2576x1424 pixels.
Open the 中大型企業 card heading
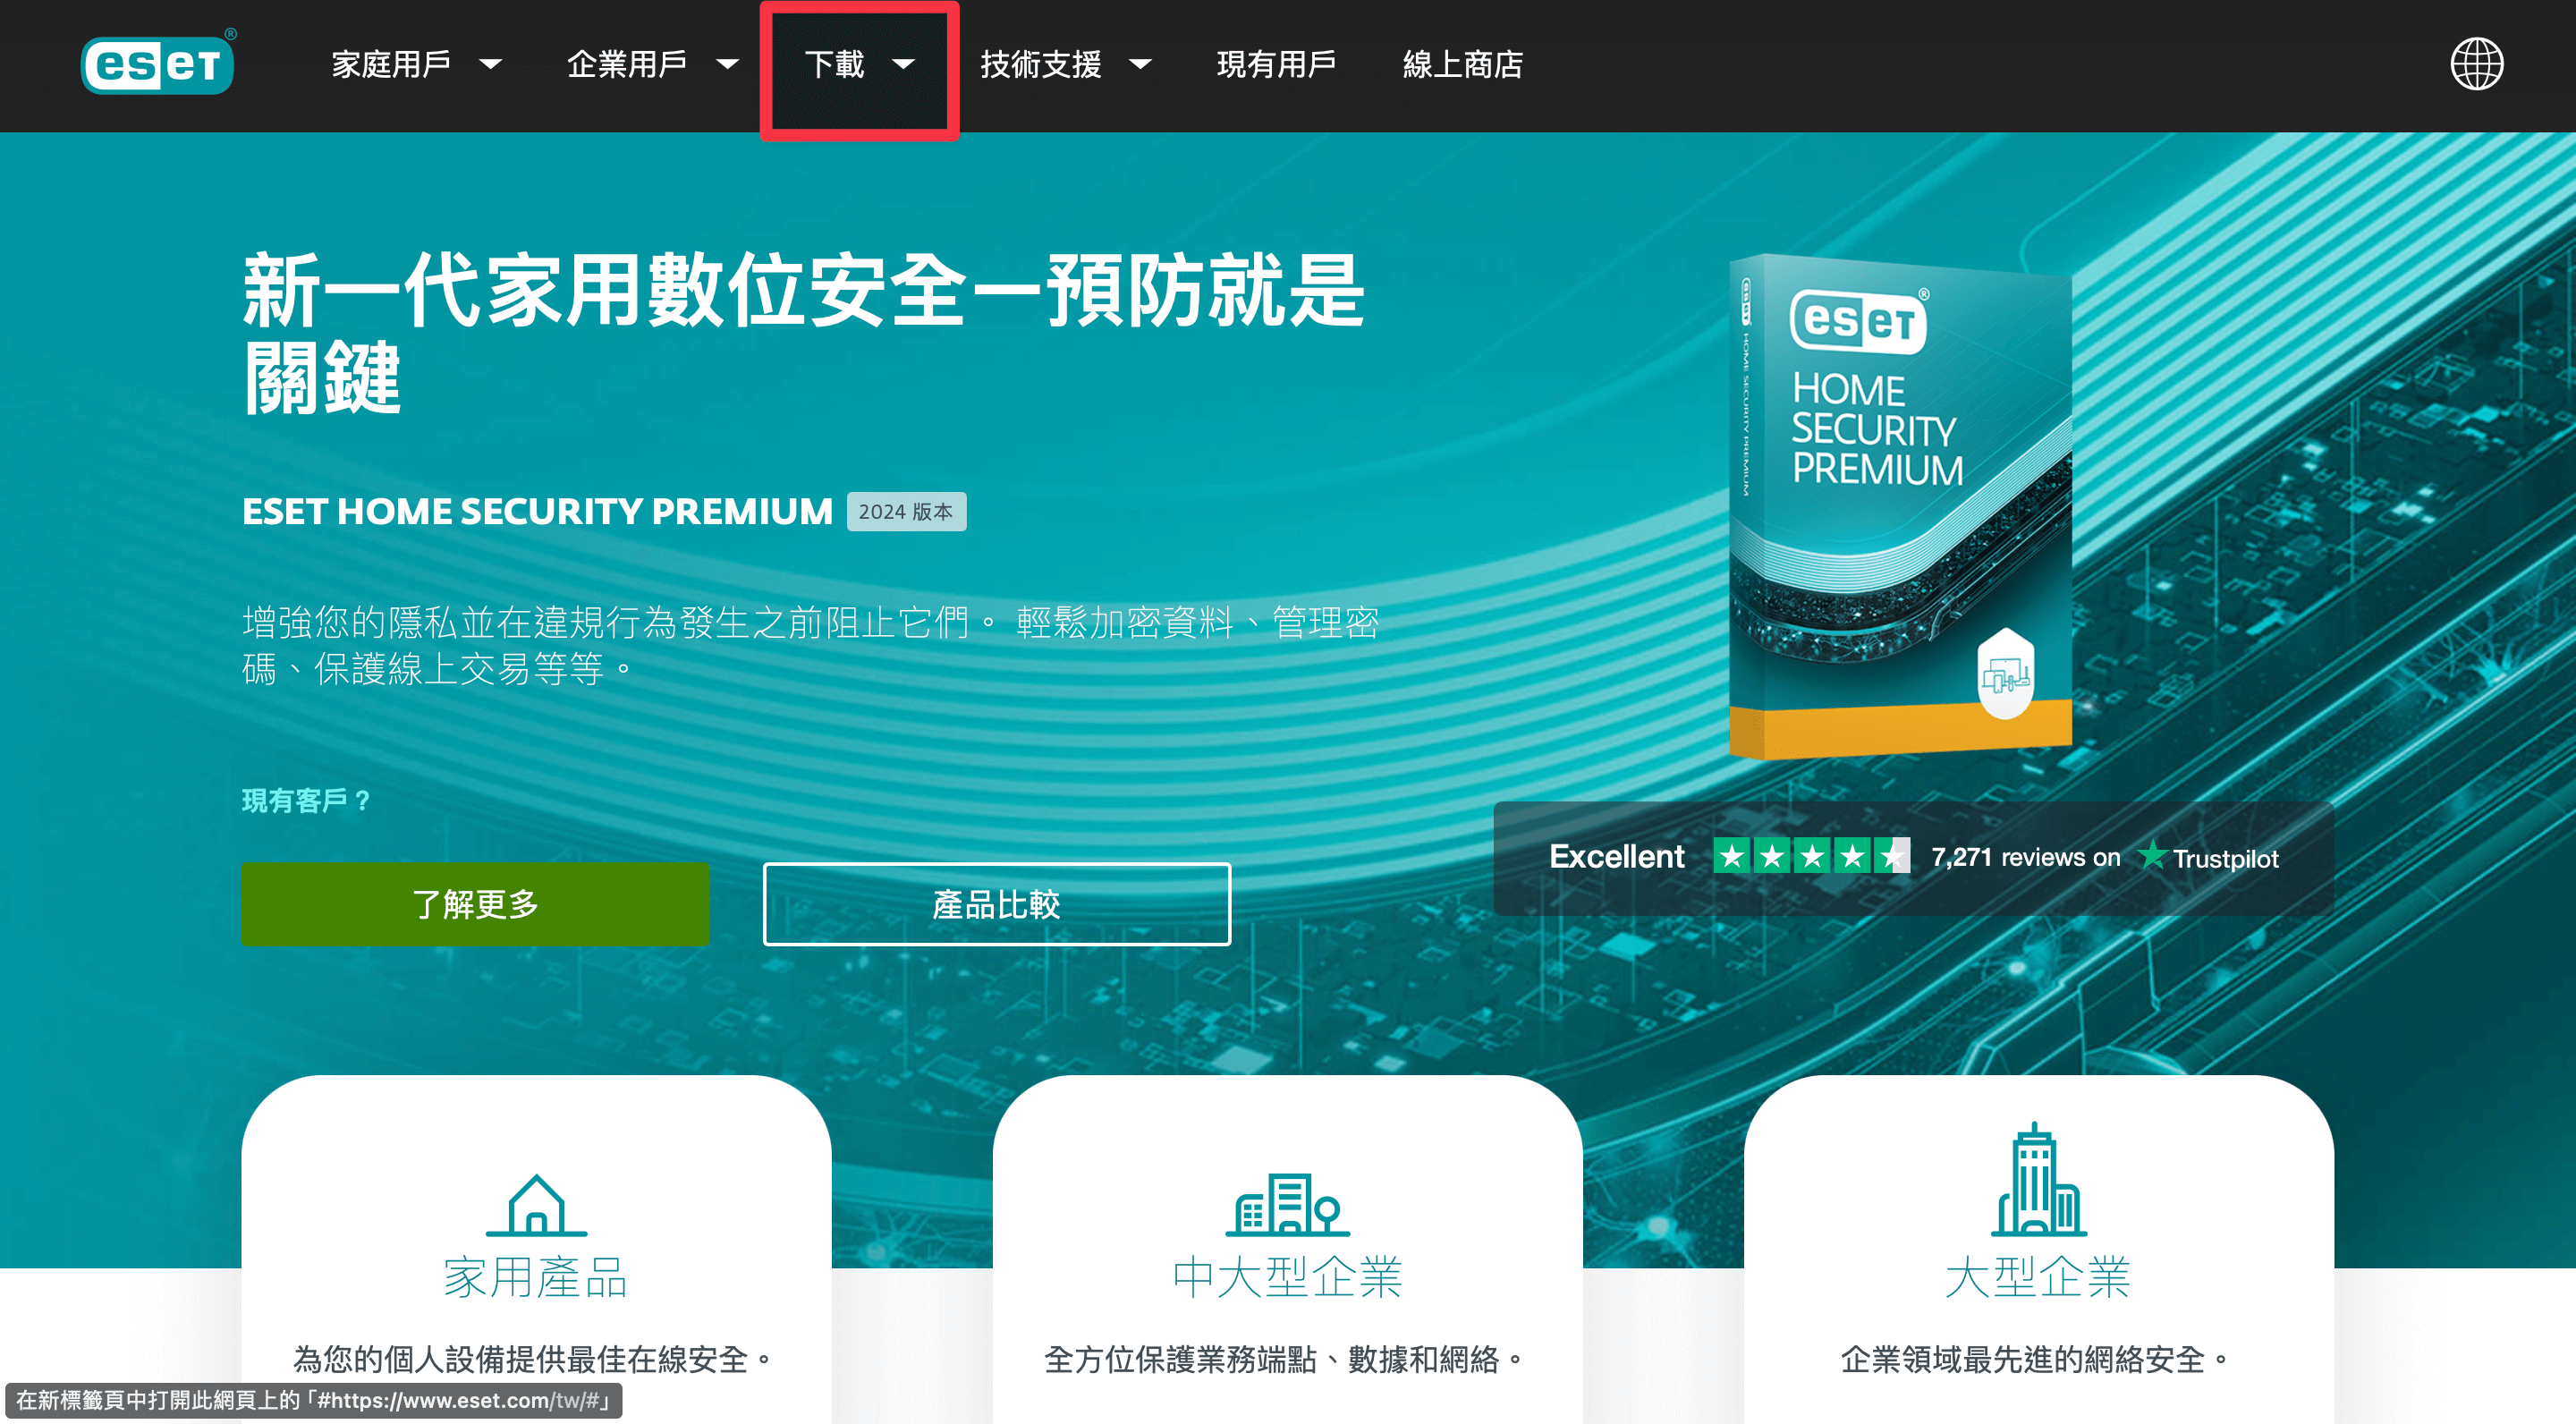[x=1287, y=1277]
